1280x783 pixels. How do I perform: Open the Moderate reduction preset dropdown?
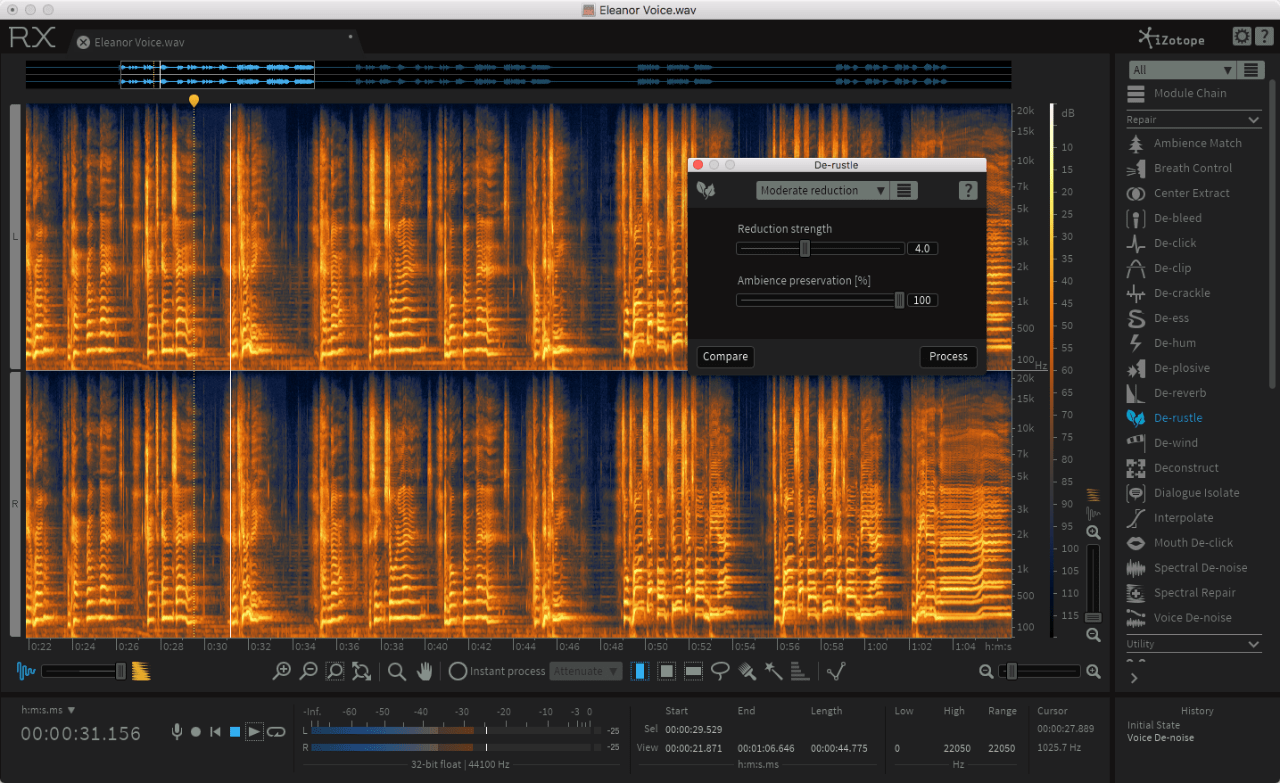pyautogui.click(x=822, y=190)
